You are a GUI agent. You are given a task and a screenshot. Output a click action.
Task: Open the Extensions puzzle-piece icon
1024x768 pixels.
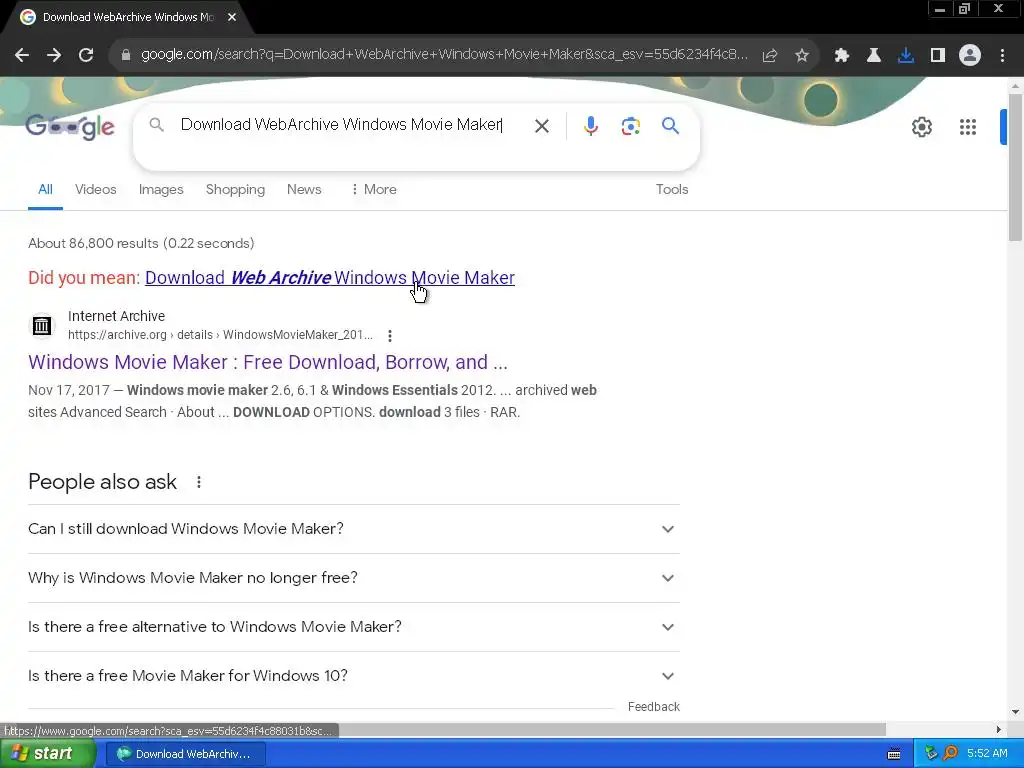pyautogui.click(x=842, y=56)
